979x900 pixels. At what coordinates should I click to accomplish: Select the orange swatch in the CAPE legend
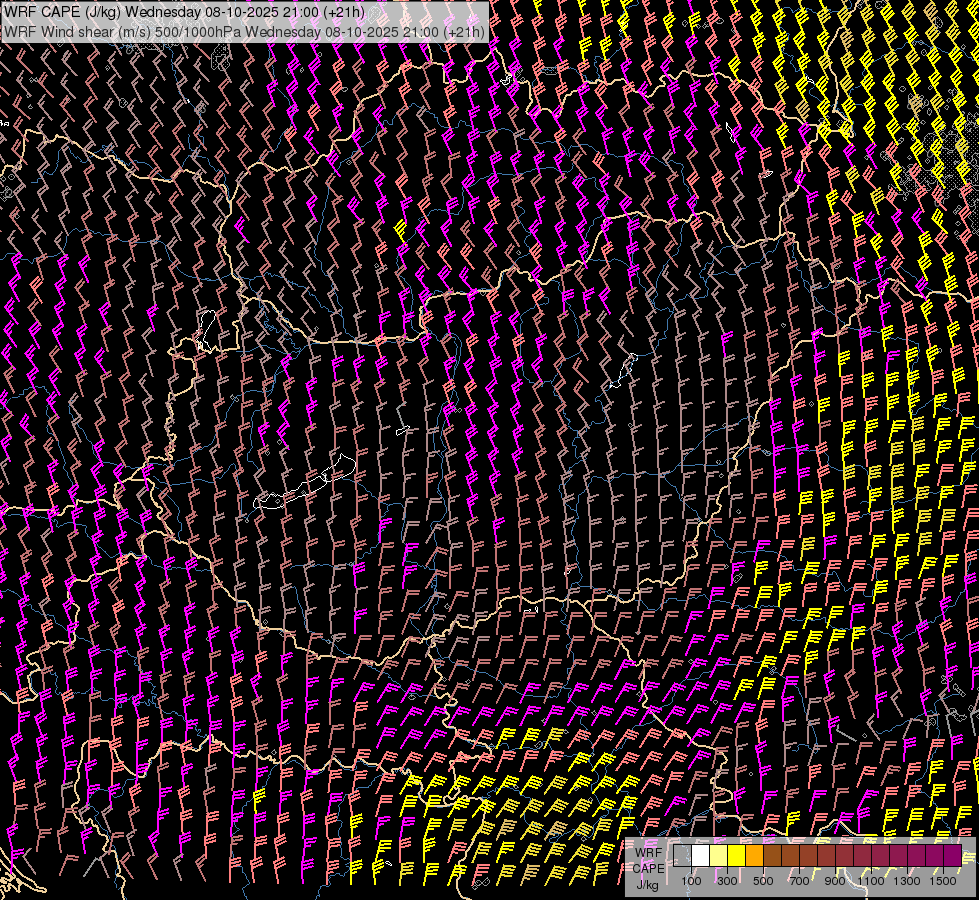(754, 856)
